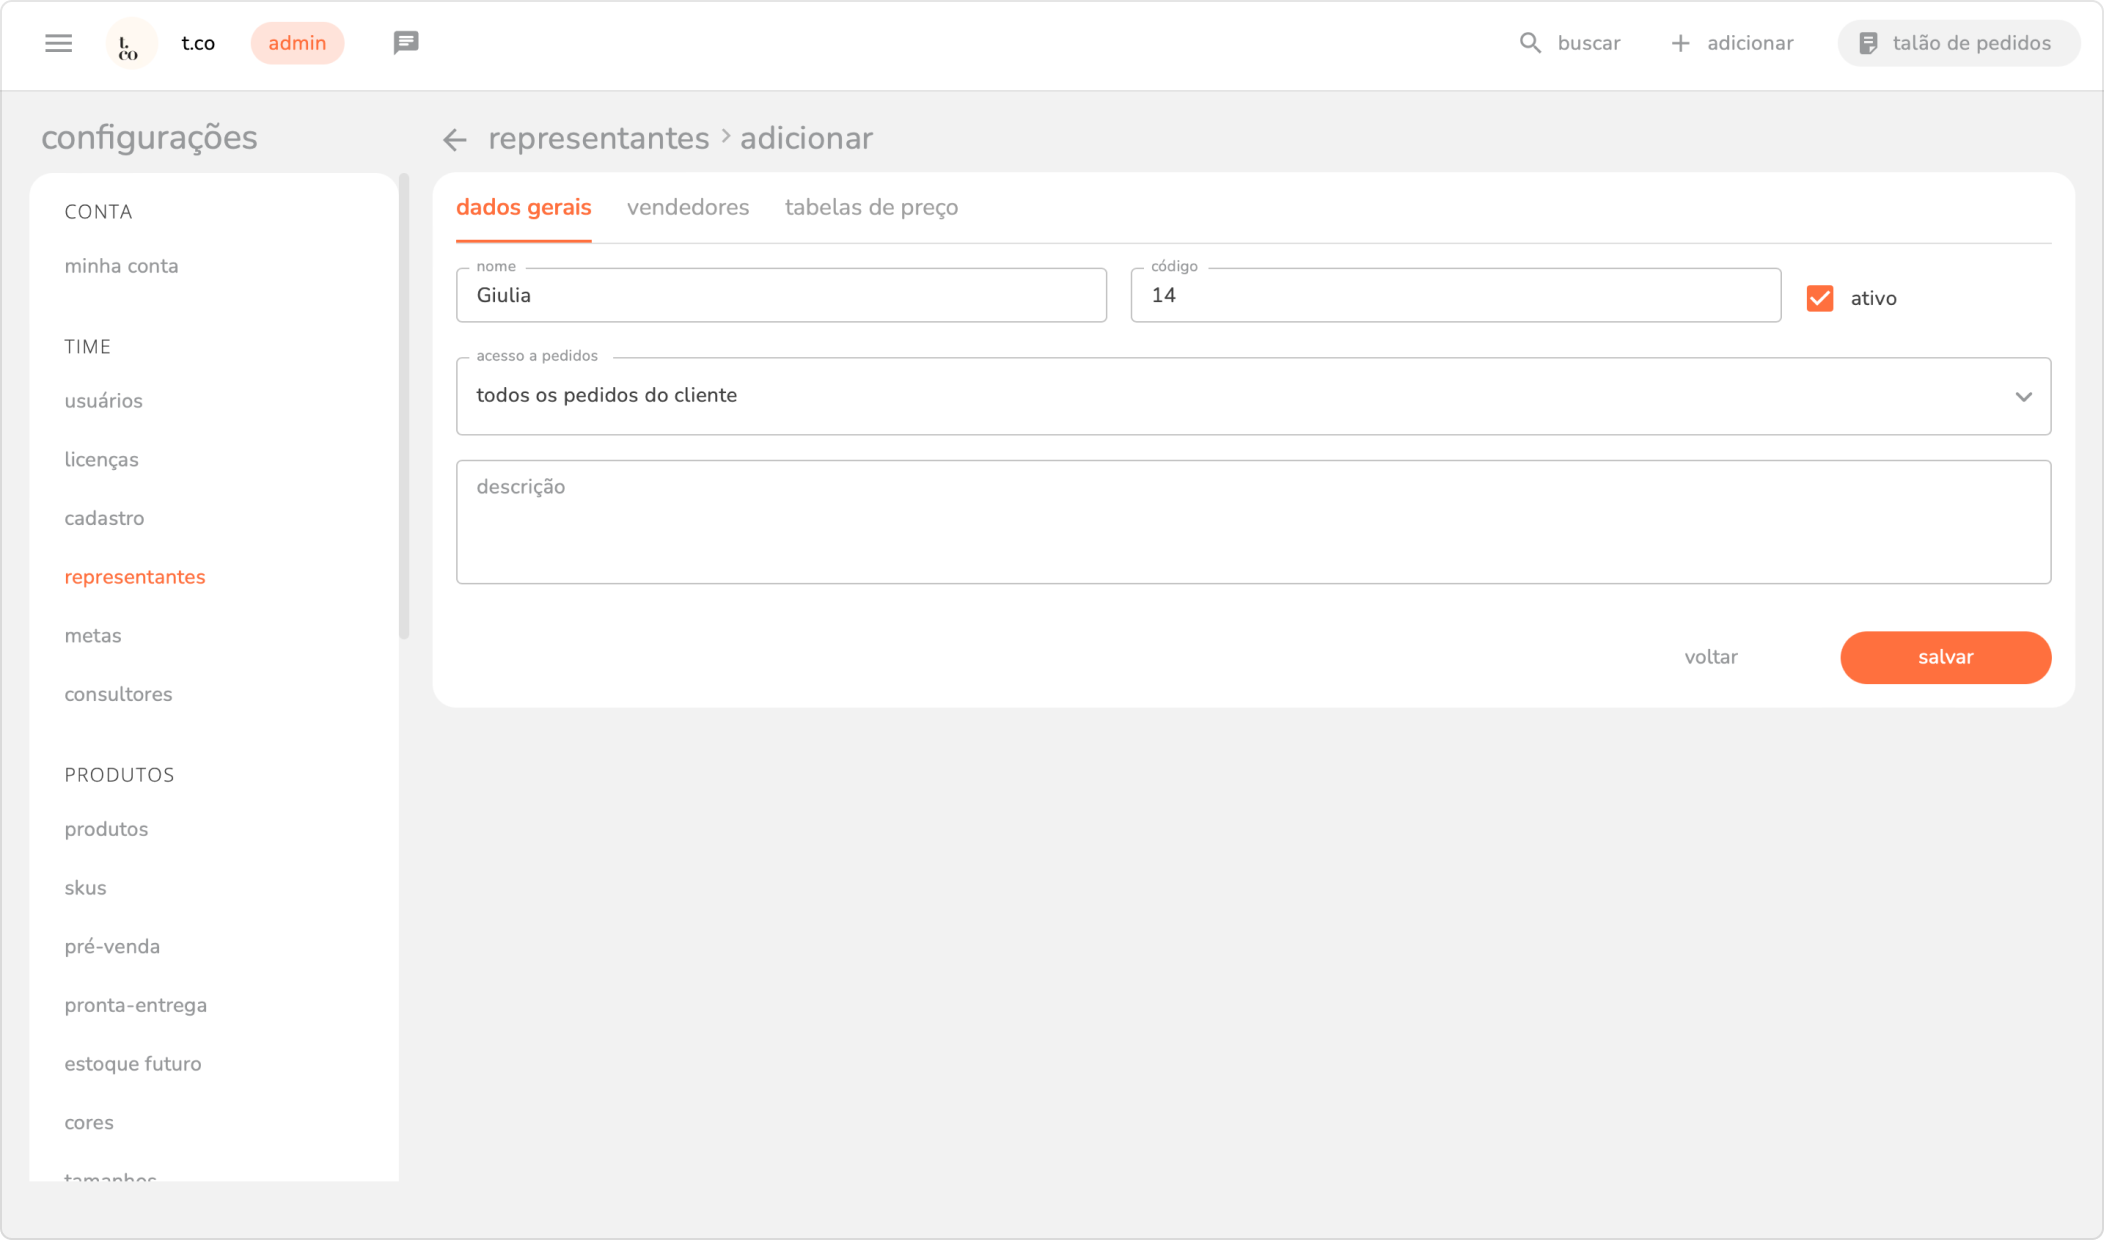This screenshot has width=2104, height=1240.
Task: Open usuários in the sidebar
Action: (104, 401)
